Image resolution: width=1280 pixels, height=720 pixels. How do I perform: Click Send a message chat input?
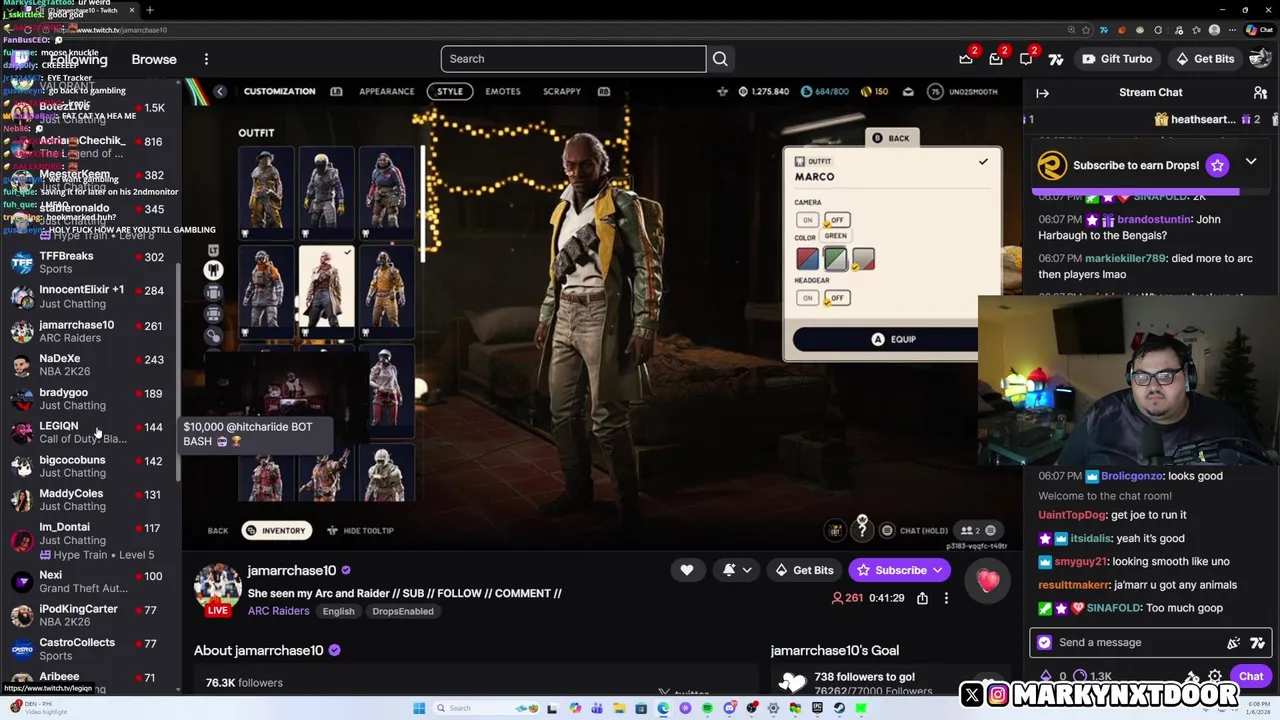[1150, 643]
